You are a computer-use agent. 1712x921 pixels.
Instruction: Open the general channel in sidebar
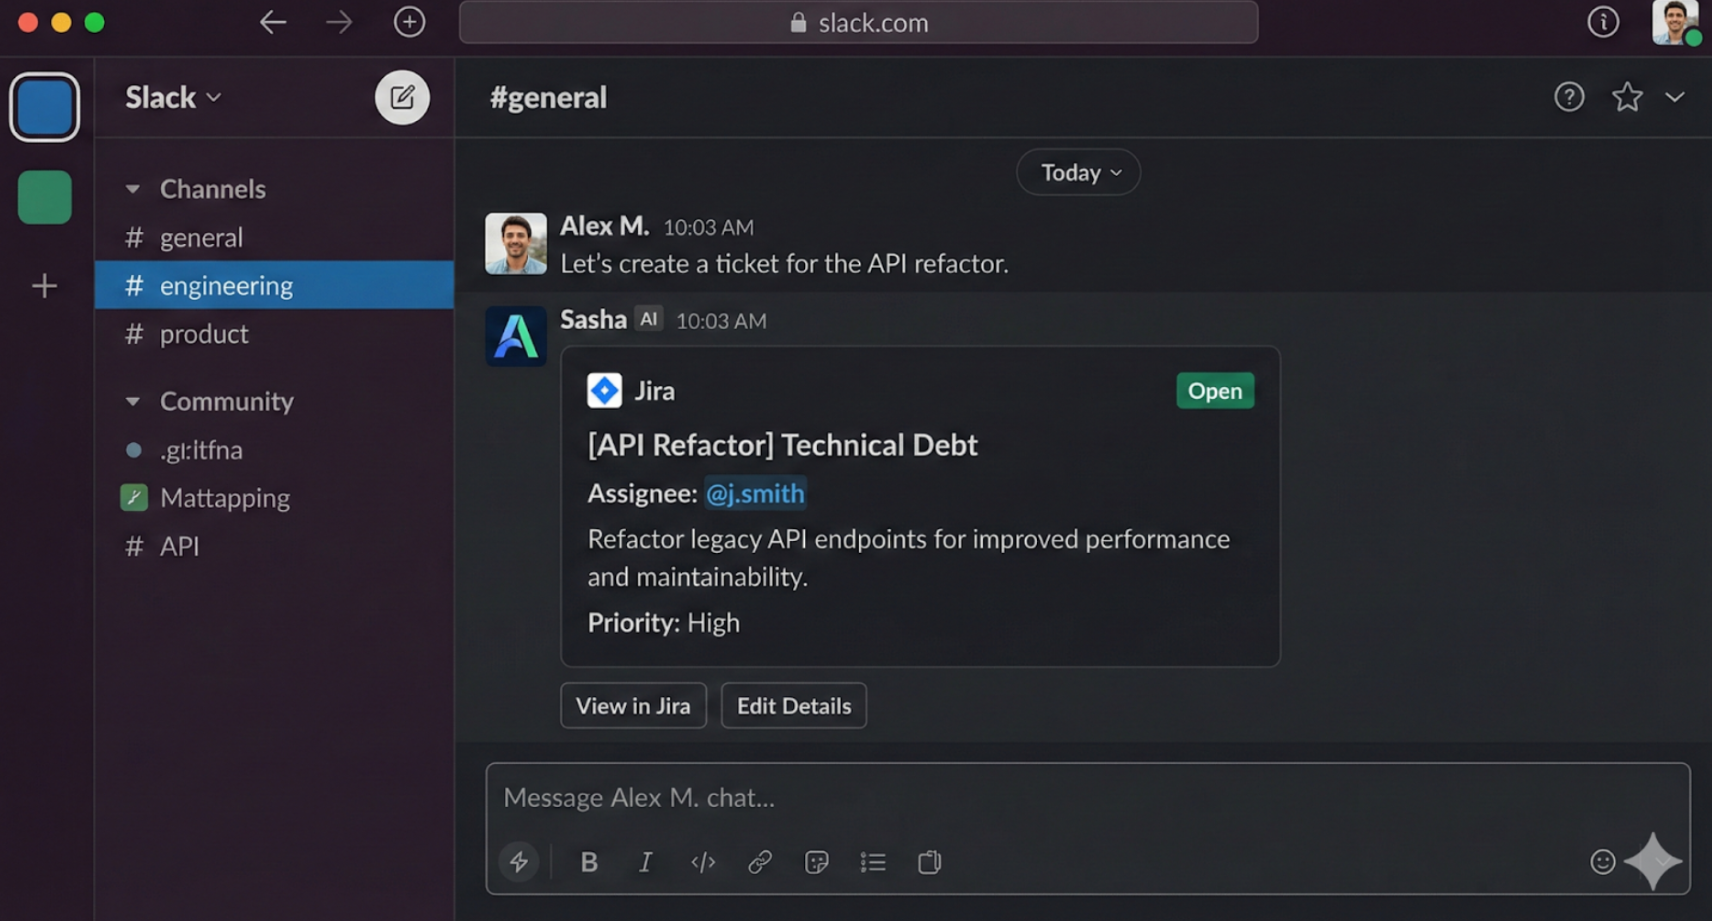[x=201, y=238]
